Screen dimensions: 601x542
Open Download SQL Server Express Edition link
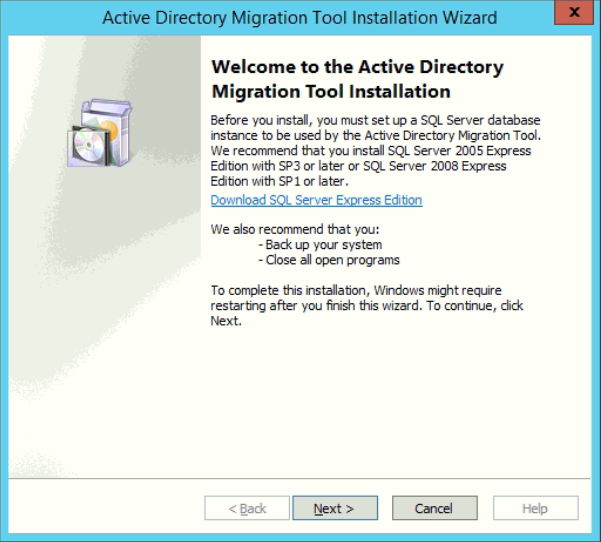click(316, 200)
